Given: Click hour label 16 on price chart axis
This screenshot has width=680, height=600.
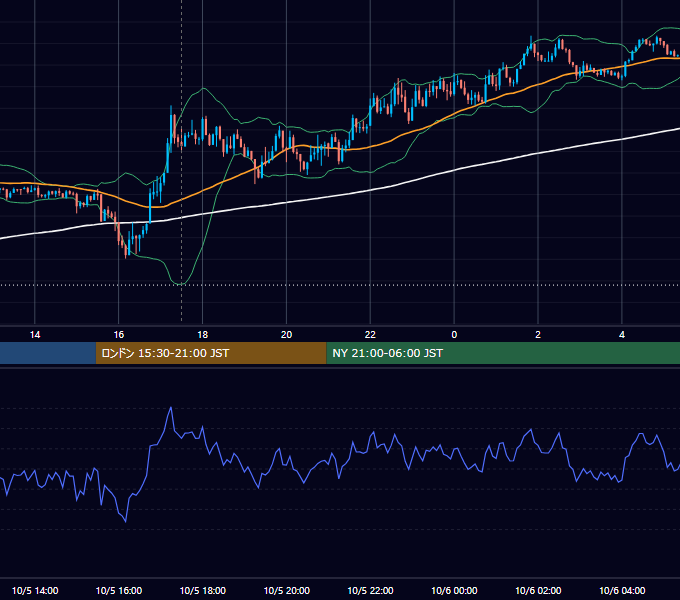Looking at the screenshot, I should [118, 335].
